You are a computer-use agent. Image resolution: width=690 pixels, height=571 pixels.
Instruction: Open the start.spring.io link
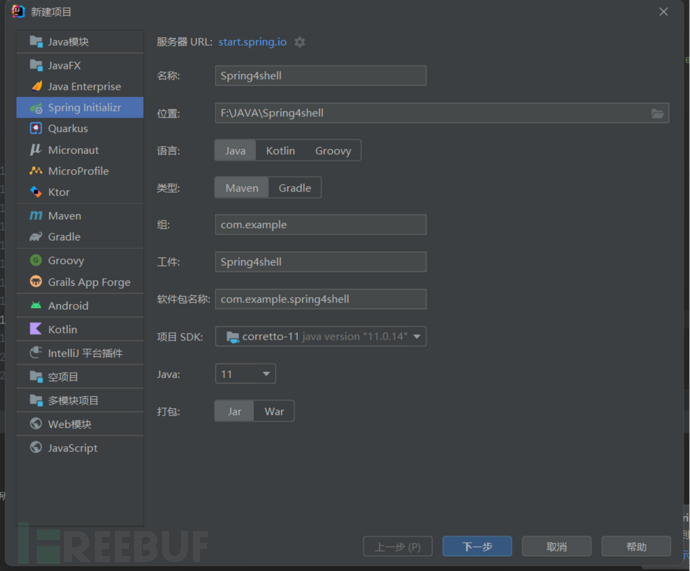252,42
